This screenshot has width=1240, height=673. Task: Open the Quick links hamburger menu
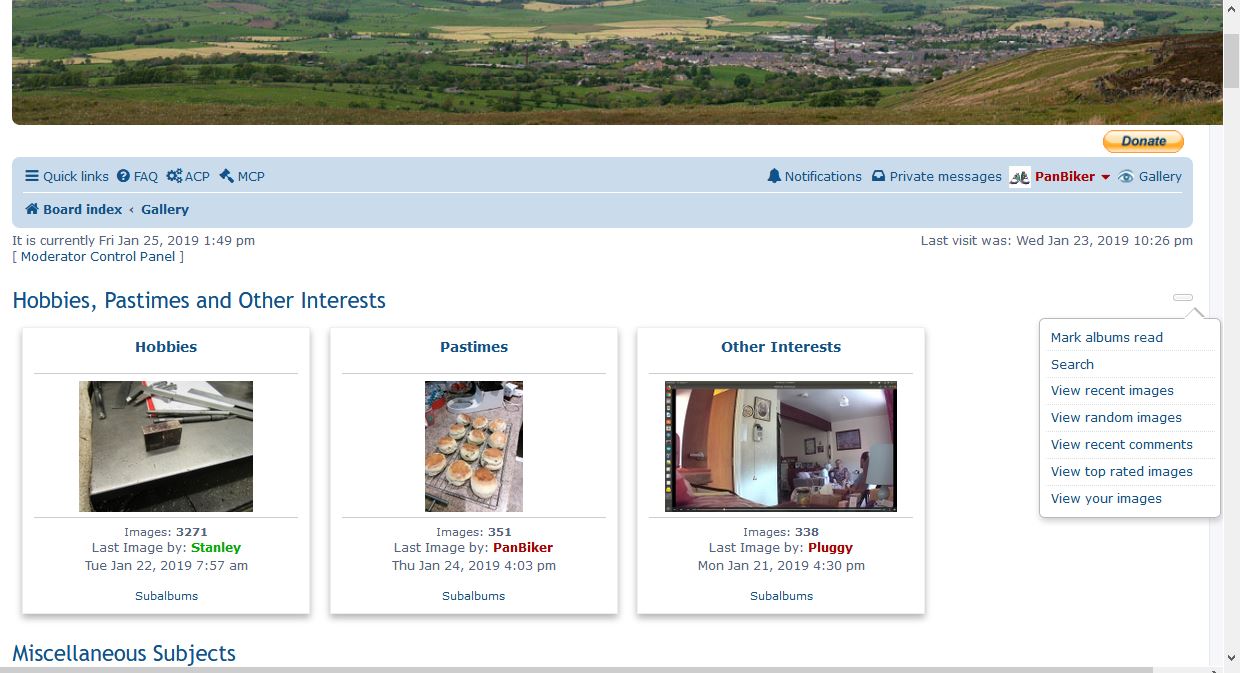(x=32, y=176)
